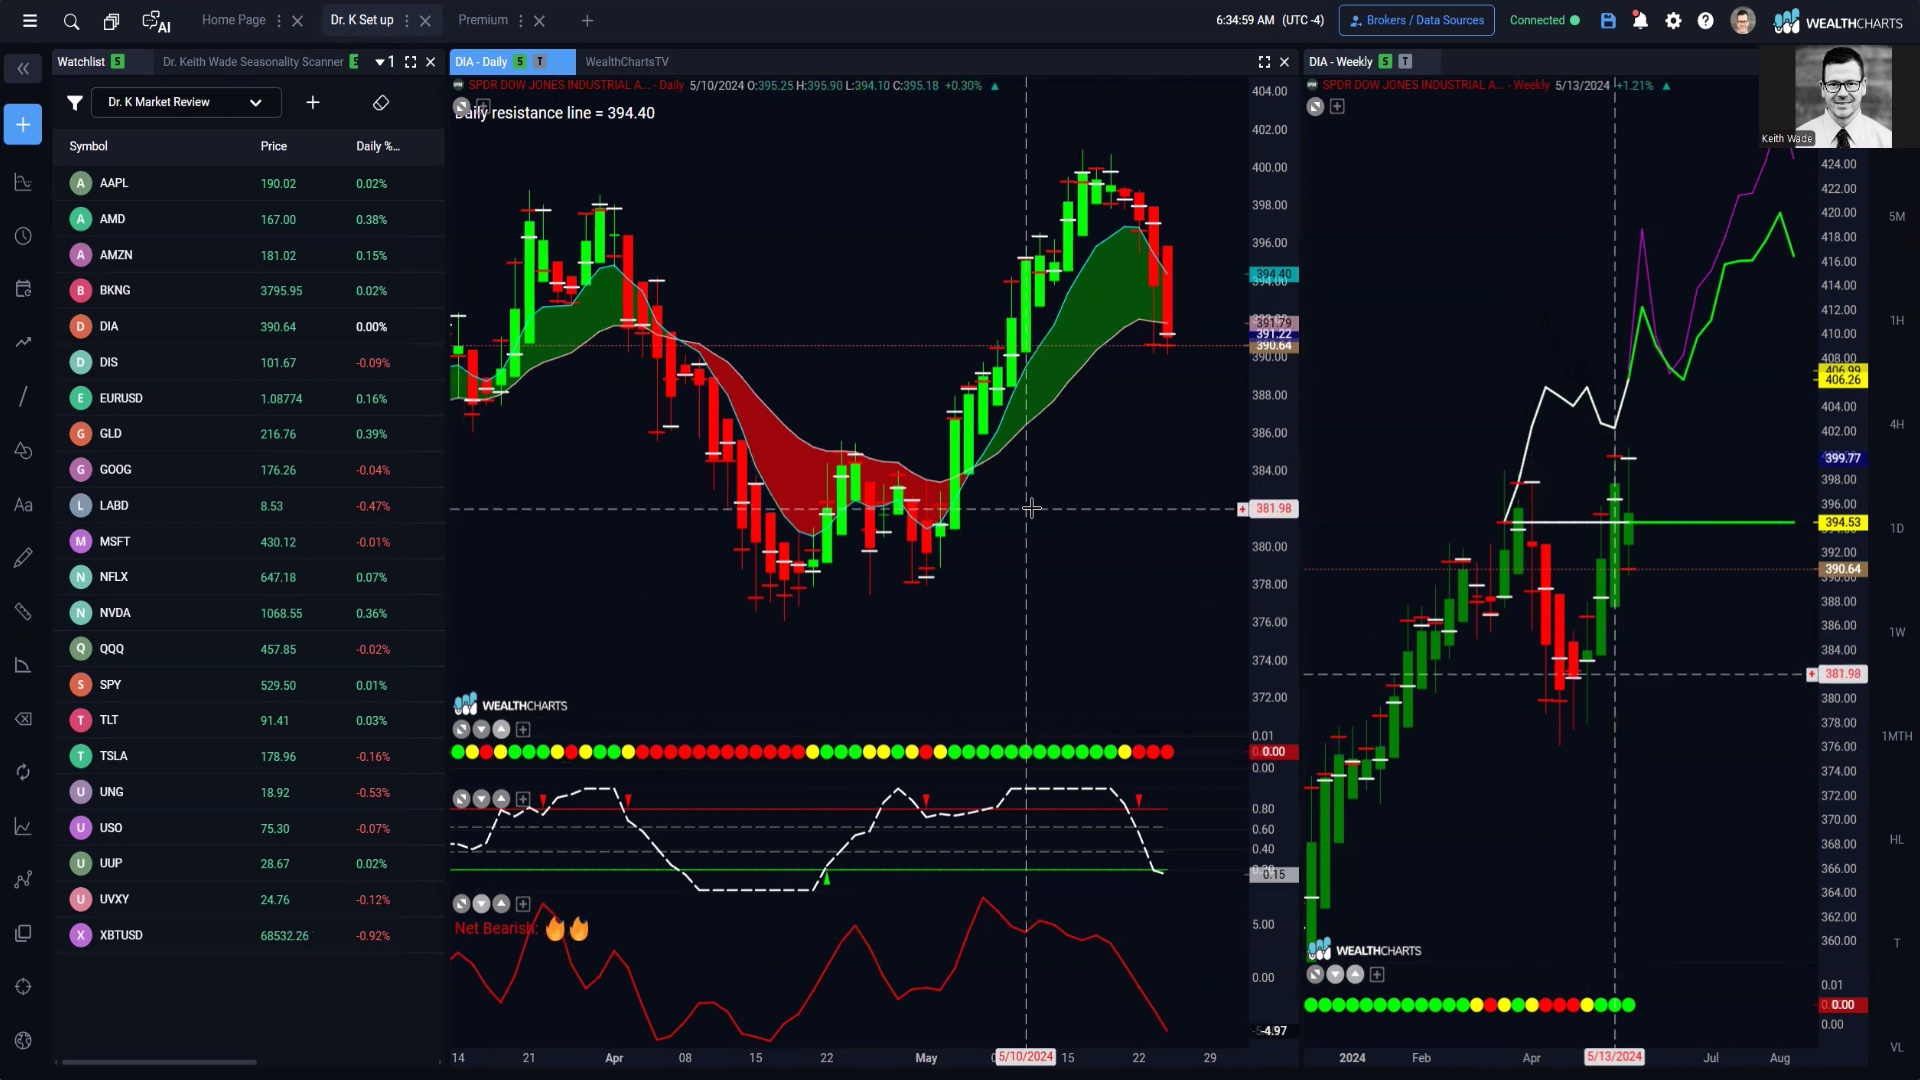This screenshot has width=1920, height=1080.
Task: Toggle visibility of Net Bearish indicator pane
Action: coord(461,904)
